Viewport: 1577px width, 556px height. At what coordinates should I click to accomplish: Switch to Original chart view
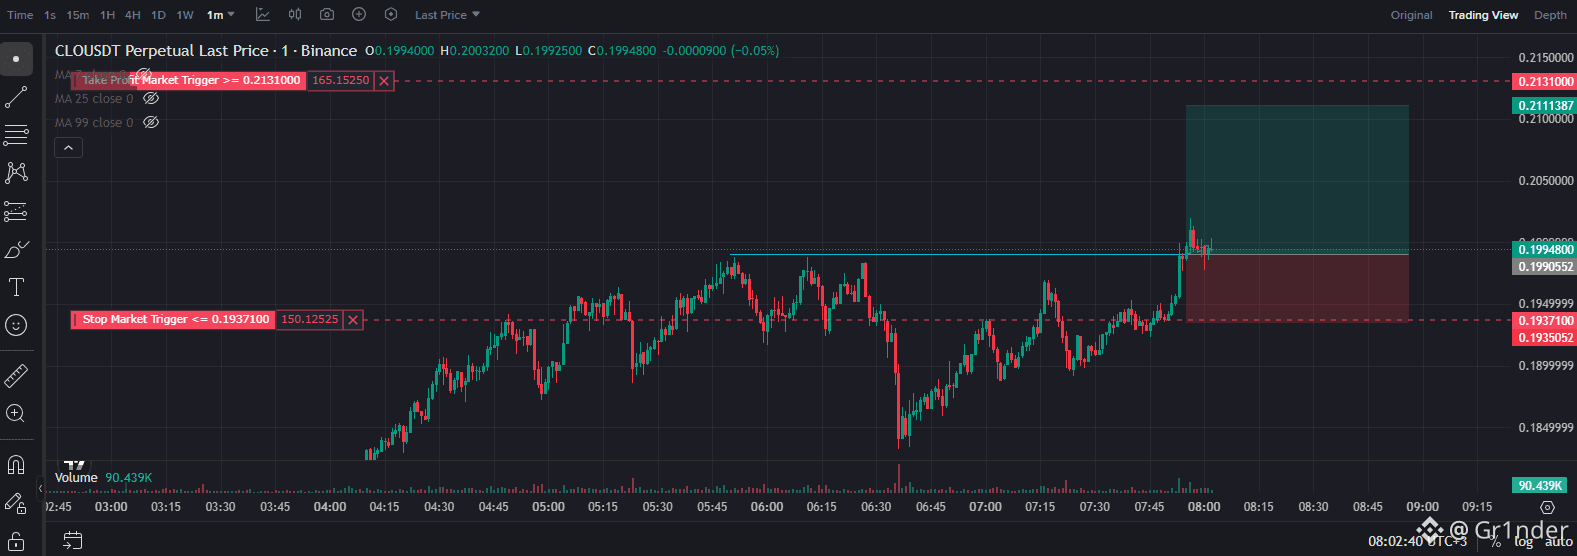[1411, 15]
